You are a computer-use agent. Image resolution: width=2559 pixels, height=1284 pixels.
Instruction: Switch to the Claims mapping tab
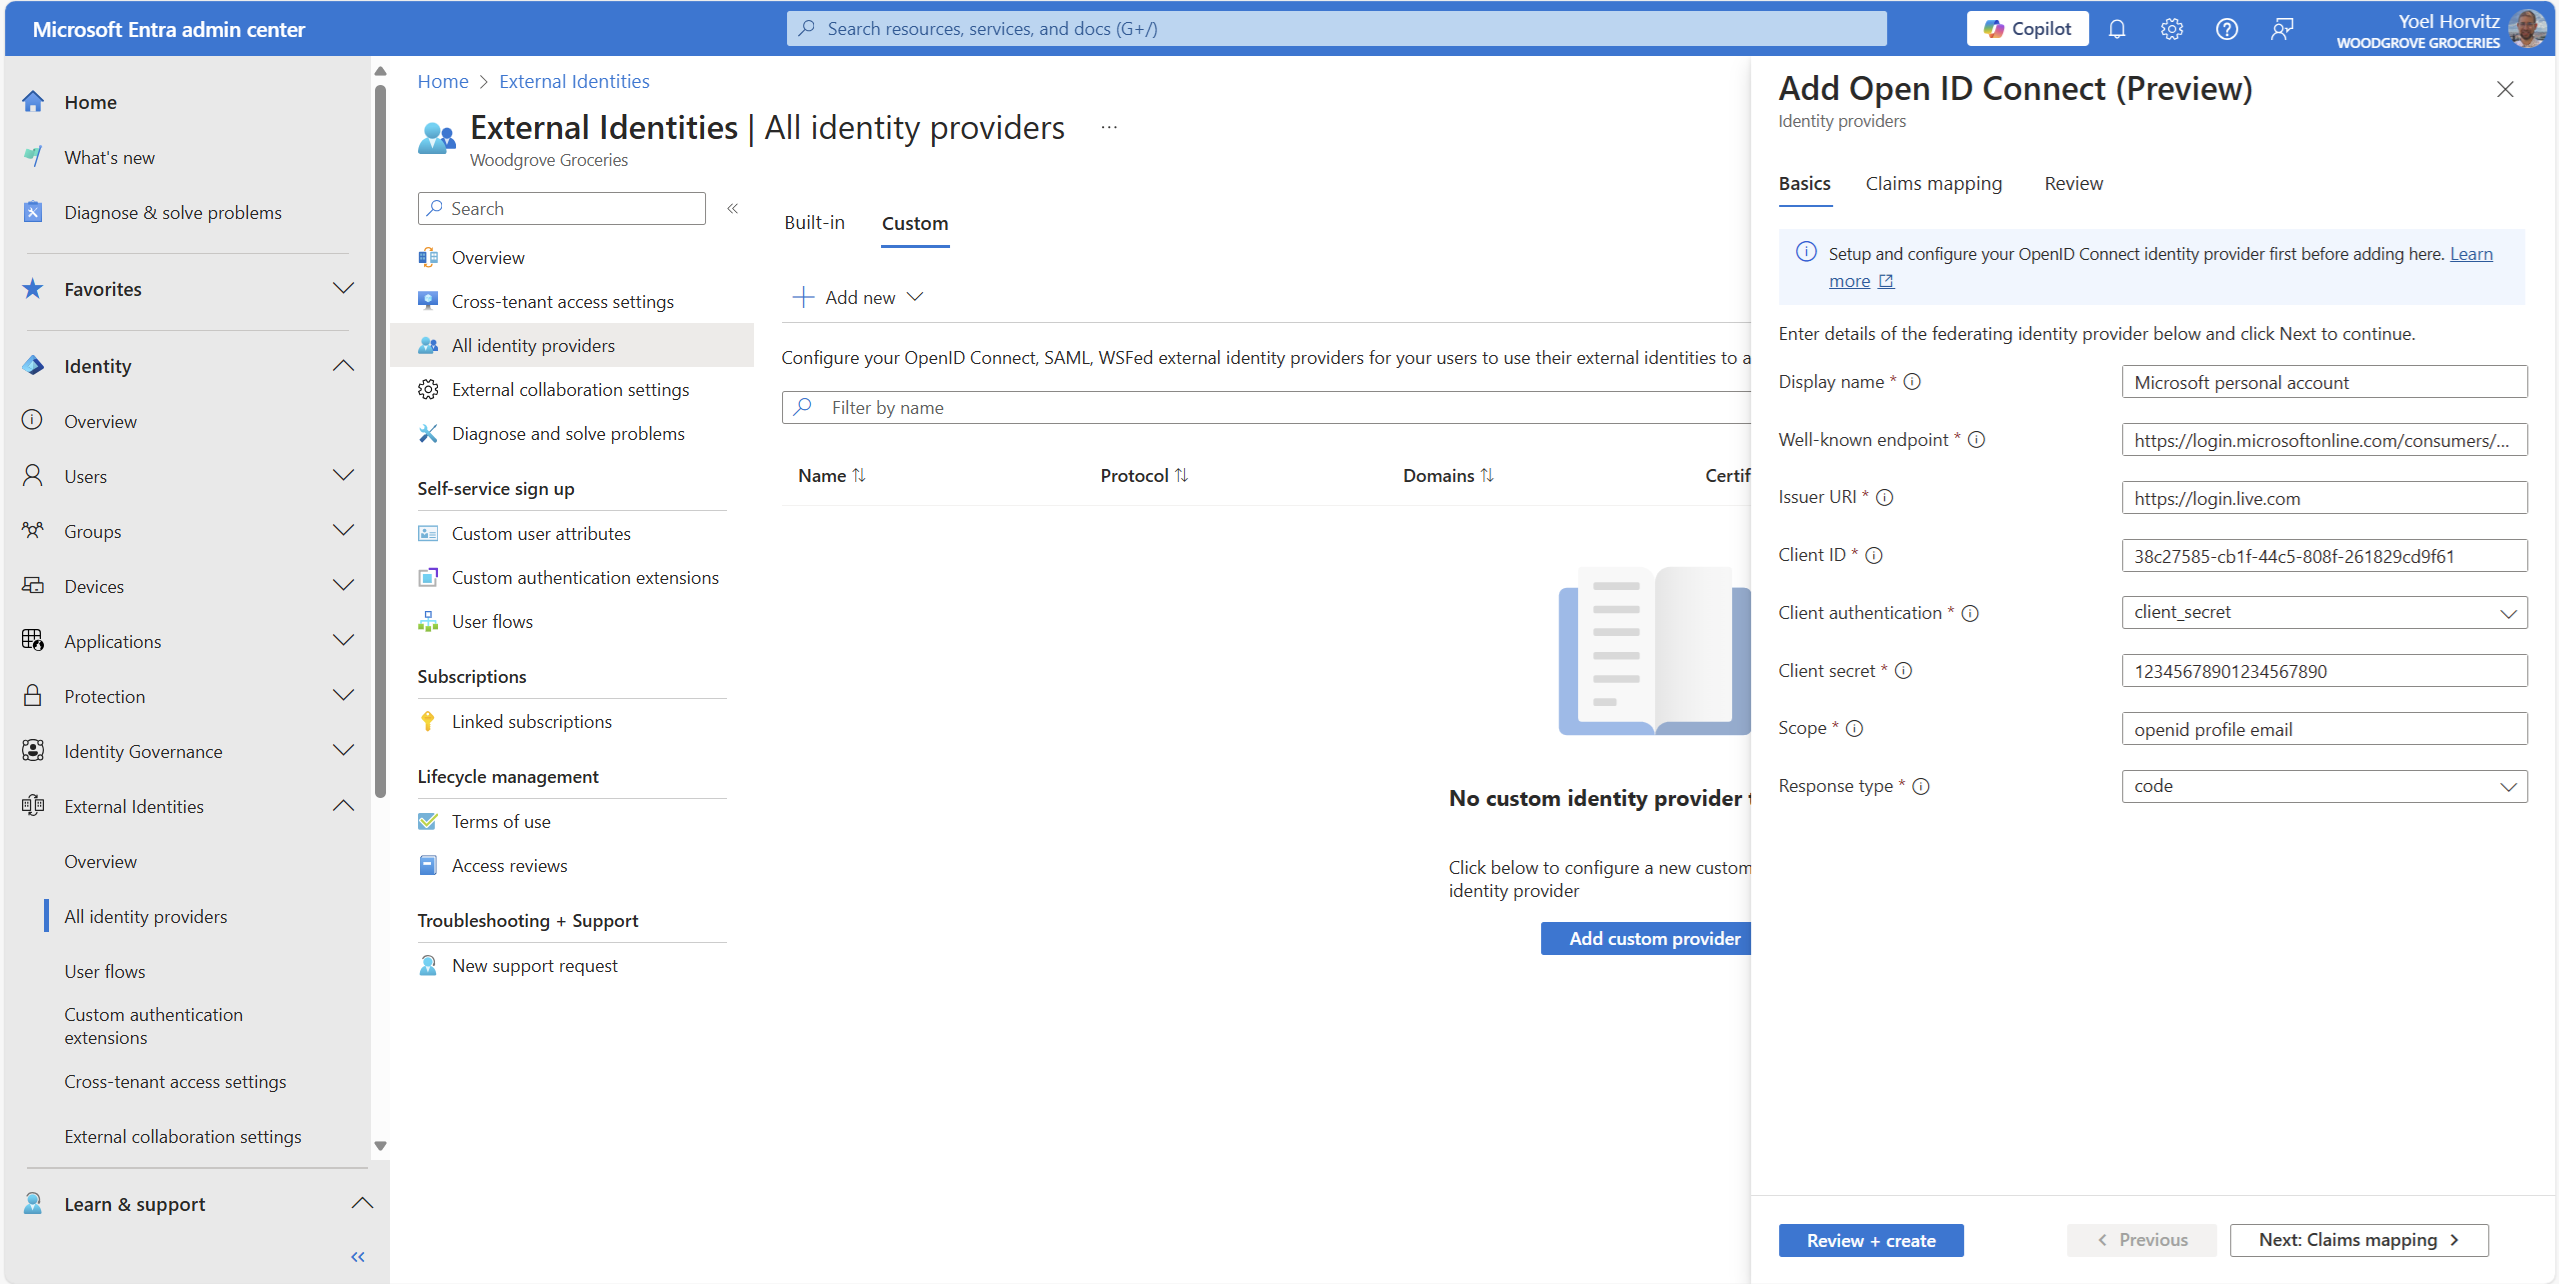click(x=1933, y=183)
